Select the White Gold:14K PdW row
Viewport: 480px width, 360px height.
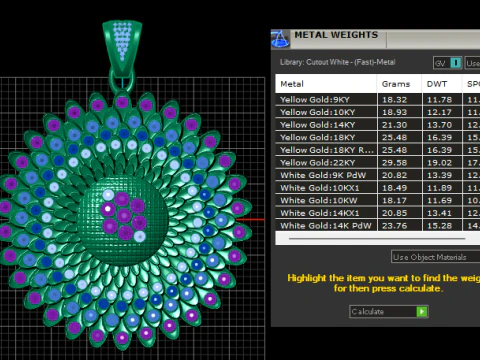click(378, 225)
